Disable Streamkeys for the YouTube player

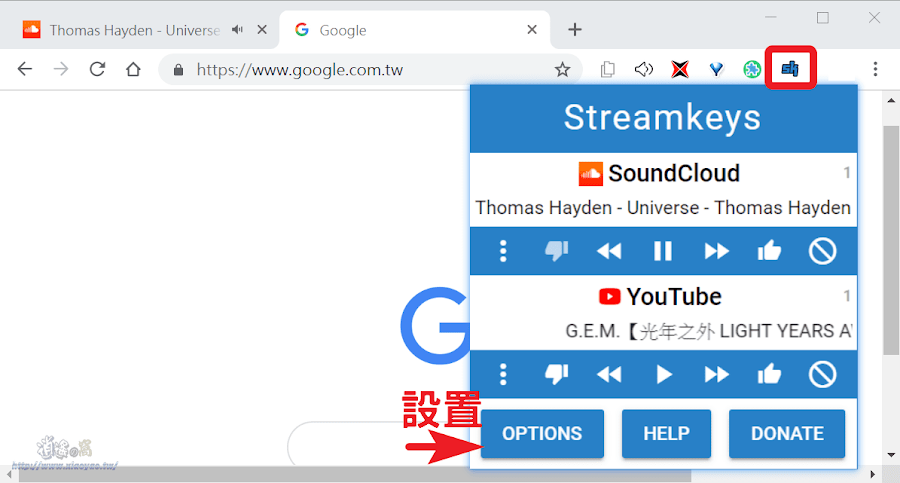823,374
